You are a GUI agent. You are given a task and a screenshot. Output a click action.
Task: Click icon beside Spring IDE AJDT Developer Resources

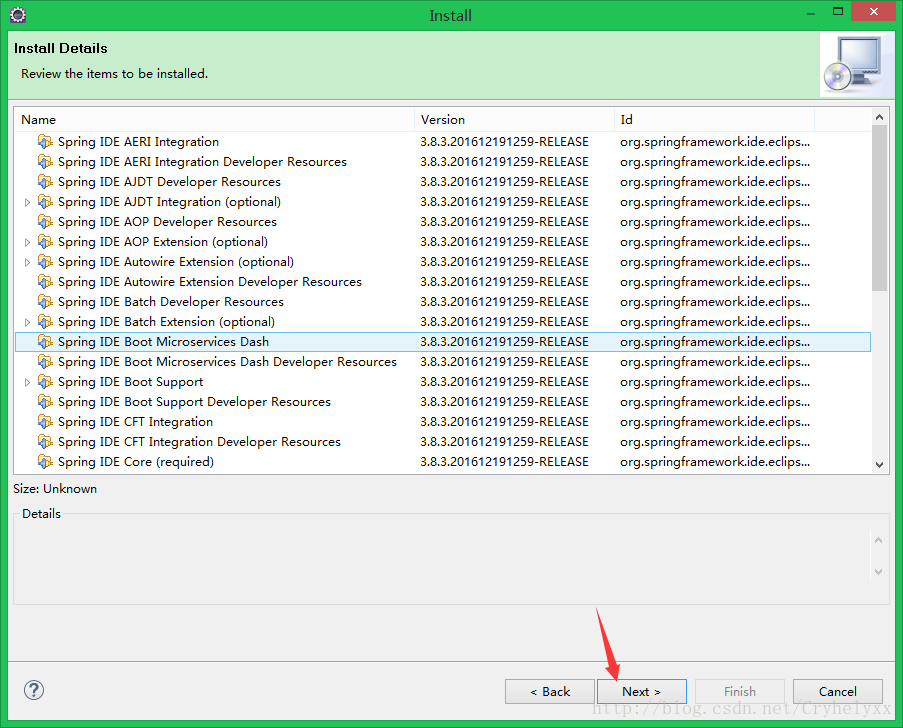(x=45, y=181)
